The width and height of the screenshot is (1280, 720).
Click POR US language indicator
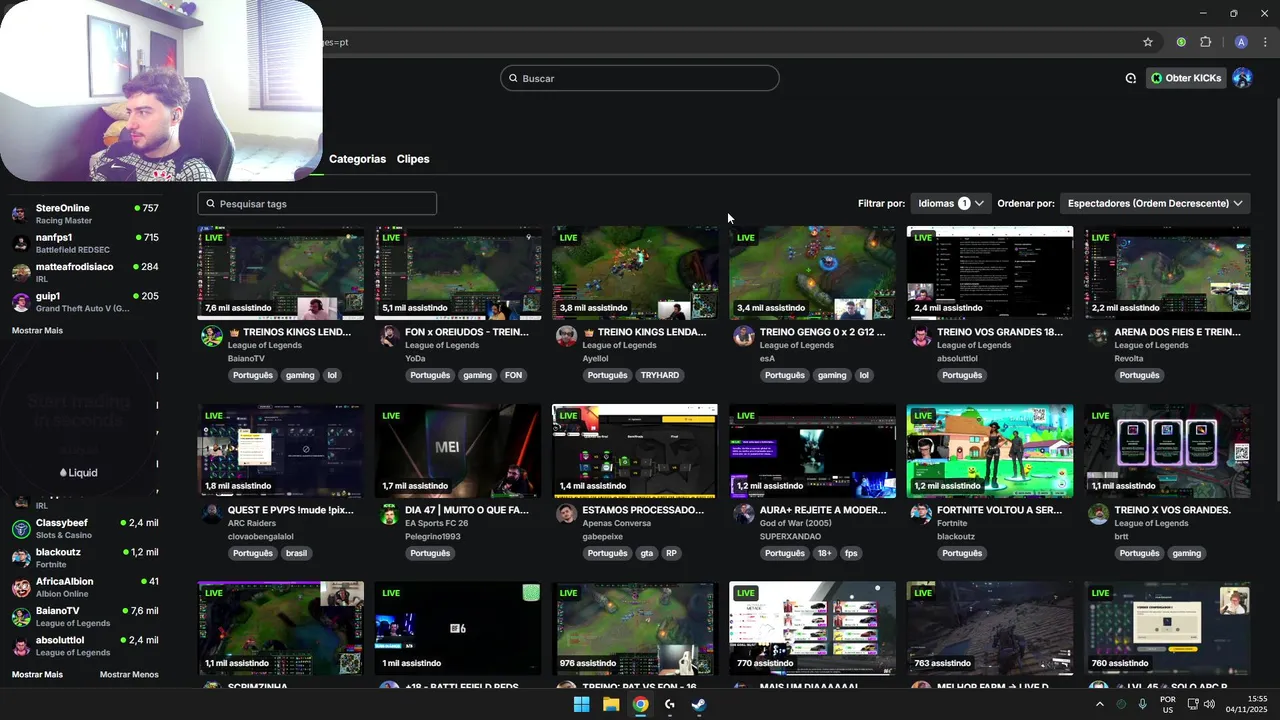pos(1168,705)
